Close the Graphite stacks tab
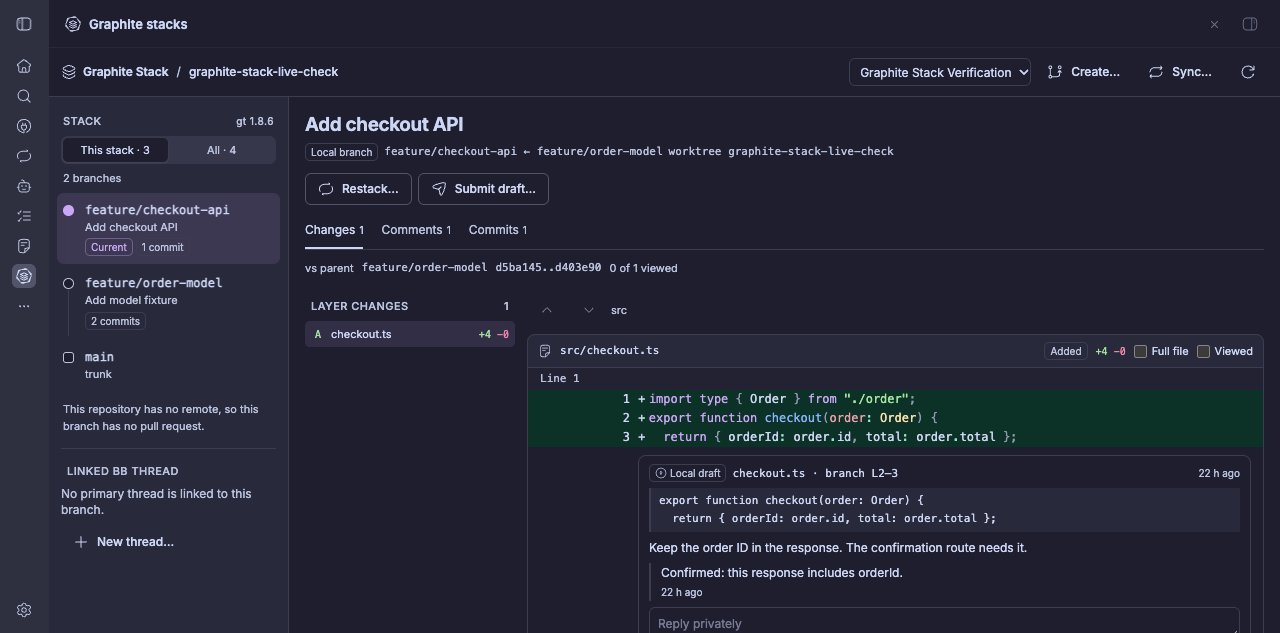 pos(1214,24)
